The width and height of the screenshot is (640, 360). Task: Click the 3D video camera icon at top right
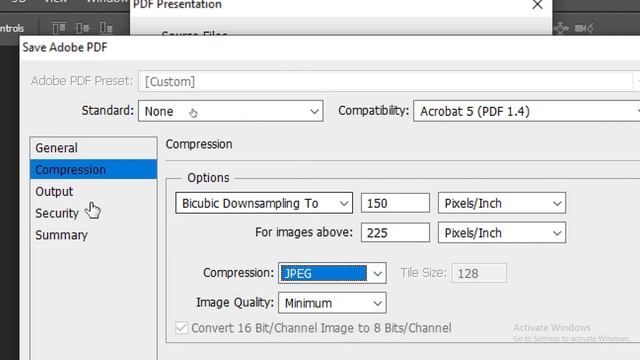[584, 28]
